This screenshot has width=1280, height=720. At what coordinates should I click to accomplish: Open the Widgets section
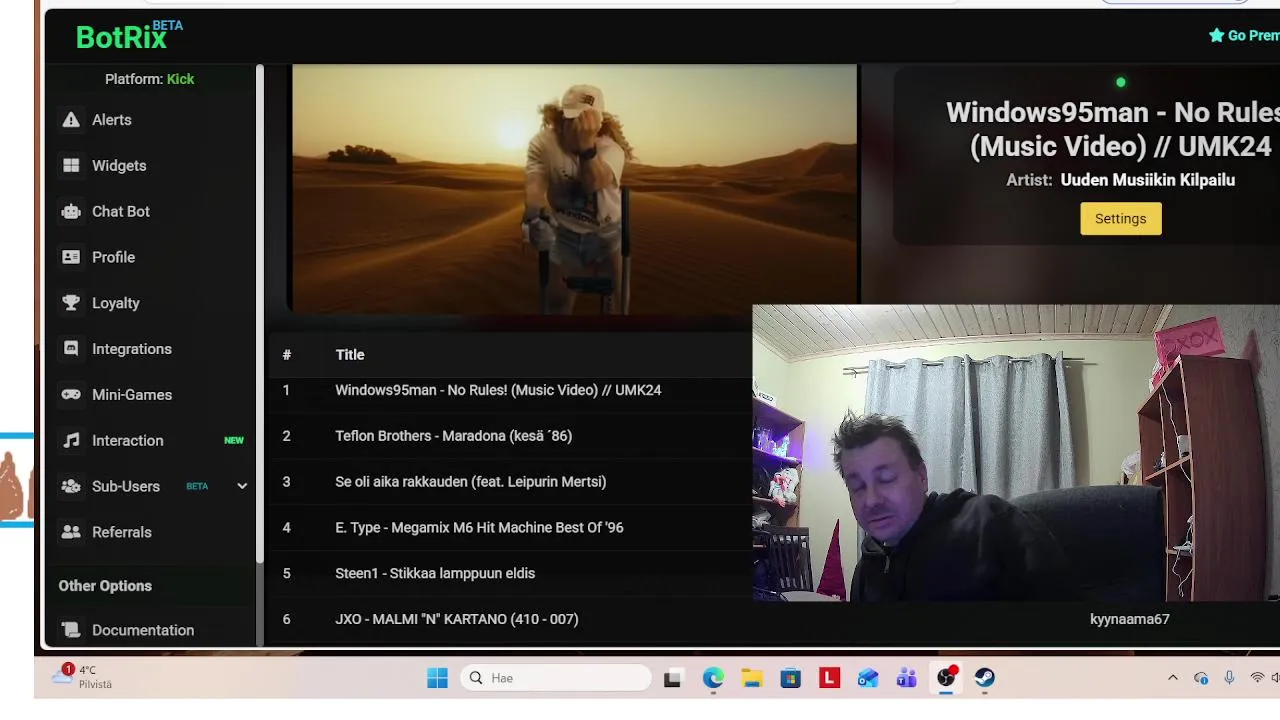[x=119, y=166]
